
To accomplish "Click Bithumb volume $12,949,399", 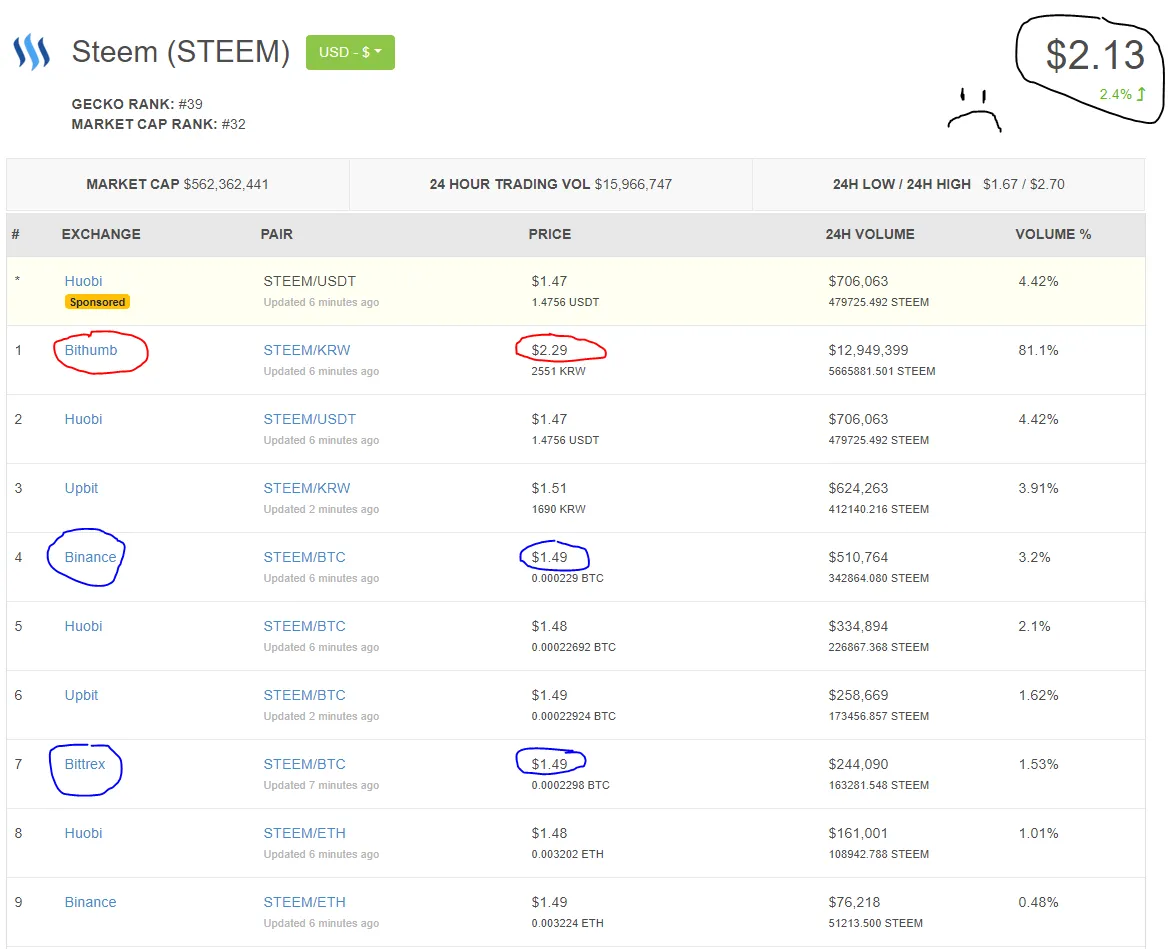I will 868,350.
